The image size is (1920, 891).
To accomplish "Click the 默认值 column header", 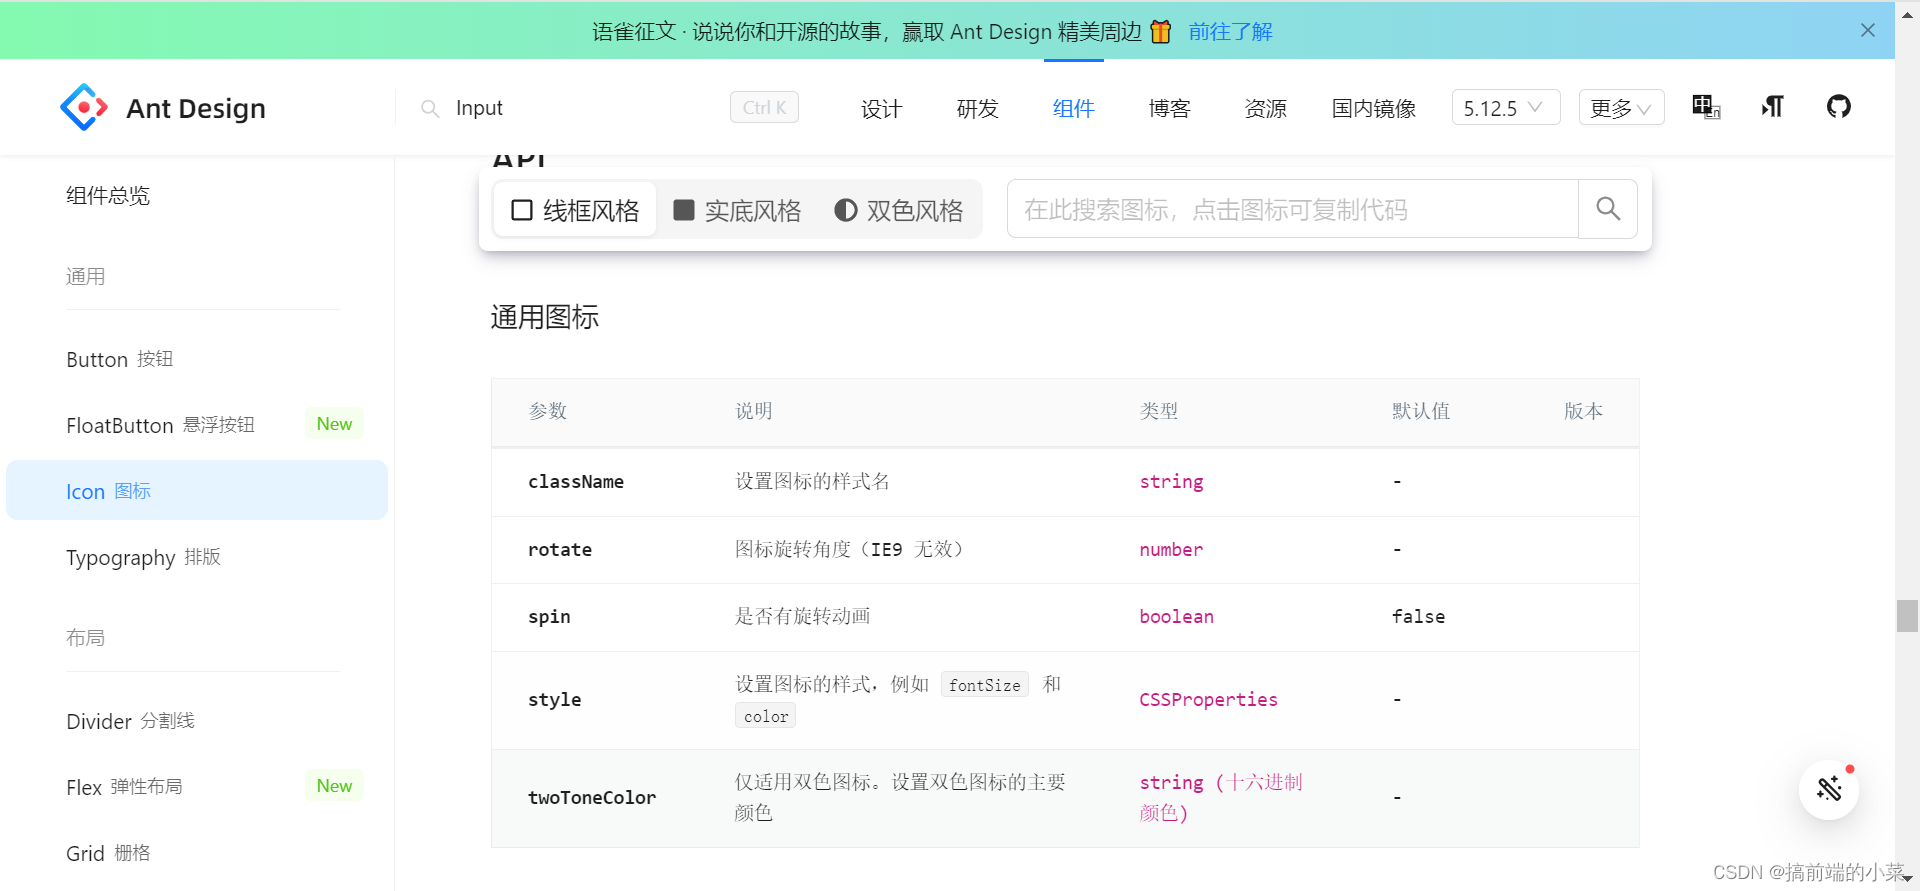I will (1421, 411).
